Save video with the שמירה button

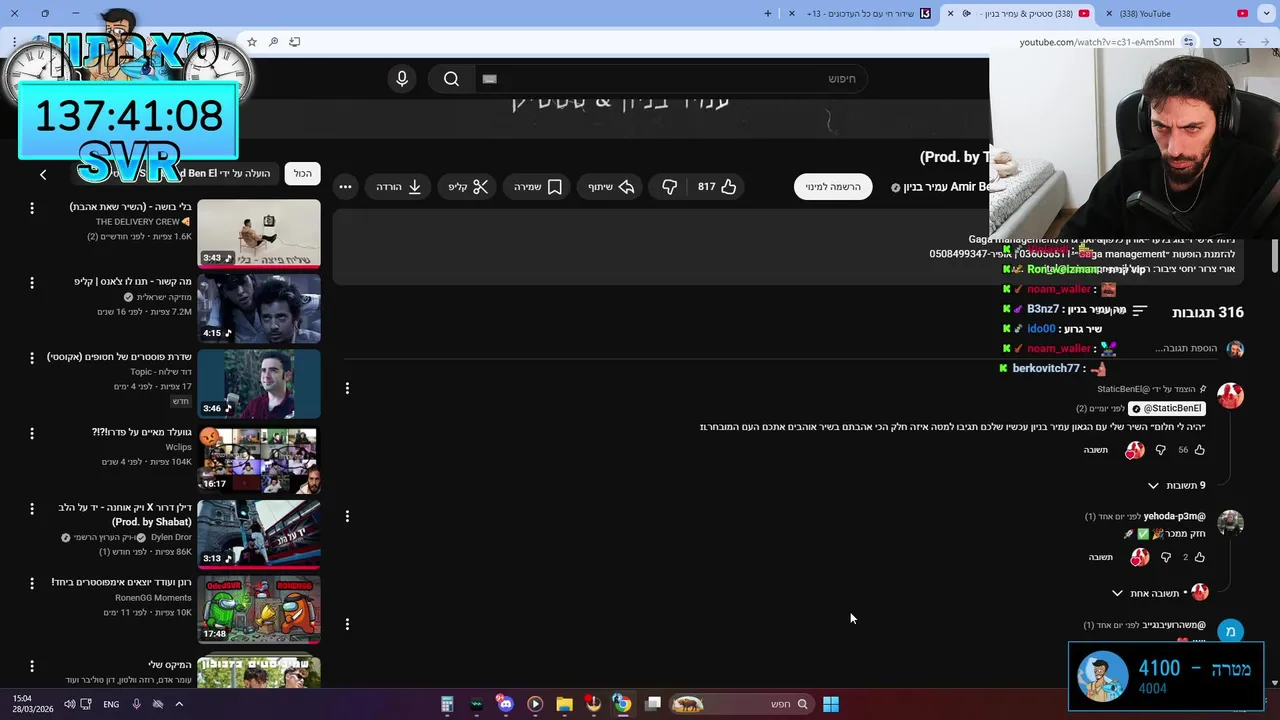coord(538,187)
